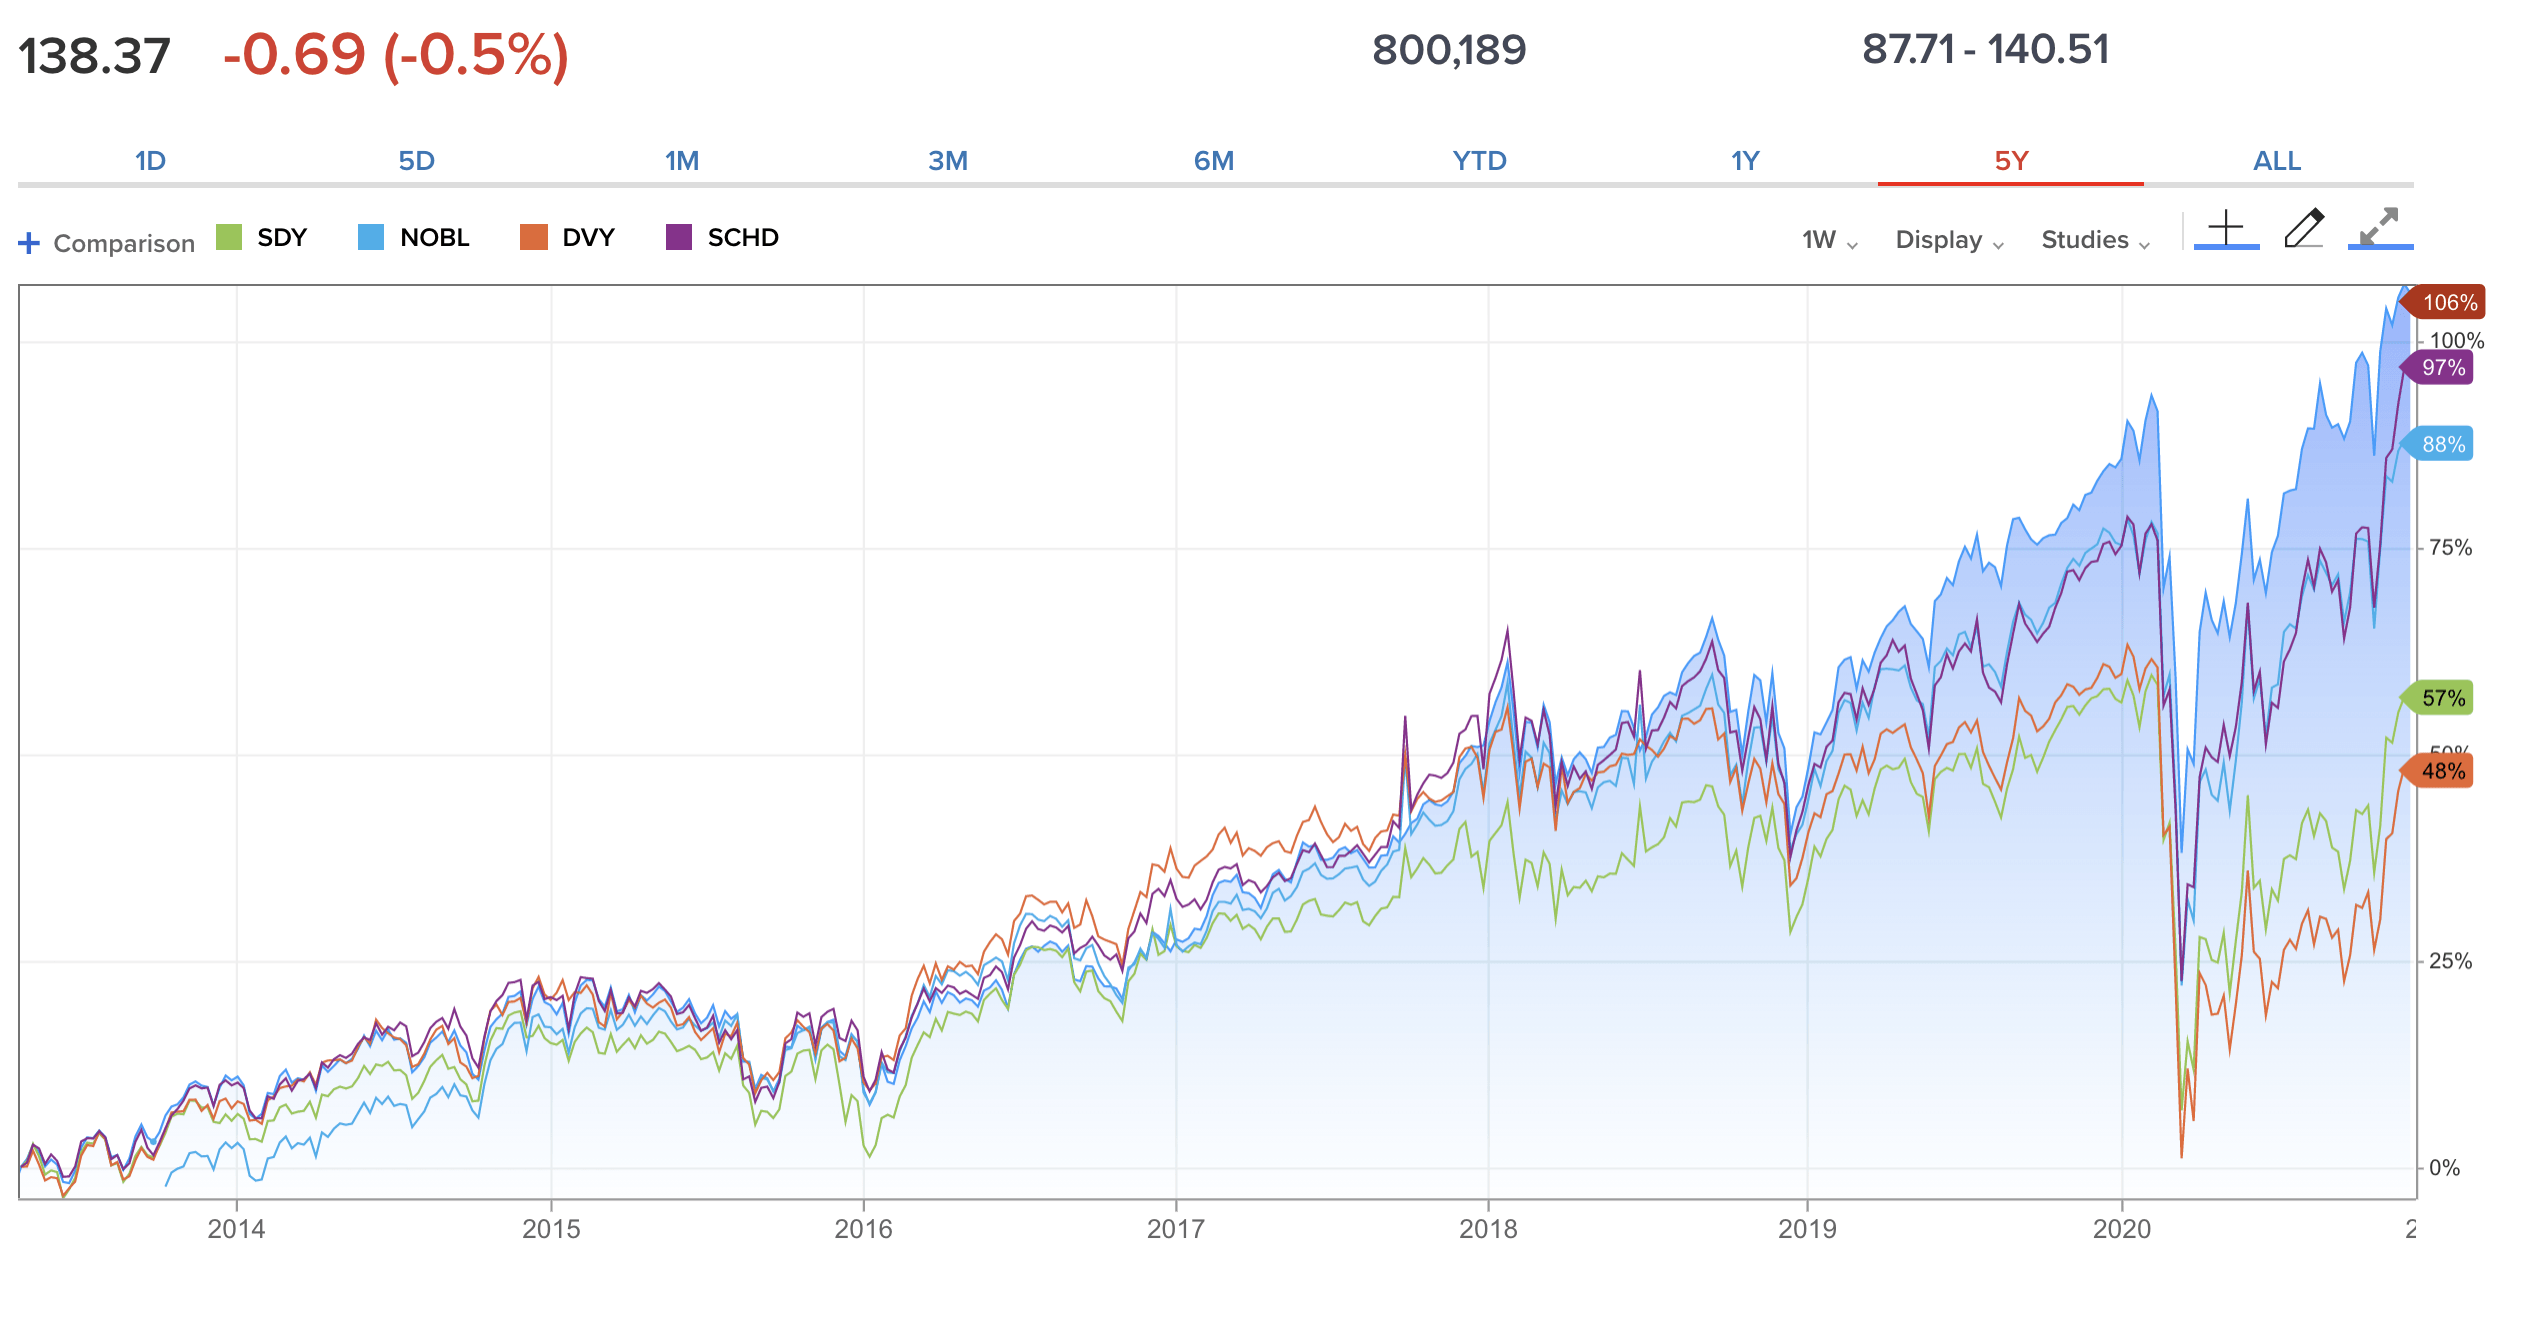
Task: Click the 2015 x-axis label
Action: (551, 1229)
